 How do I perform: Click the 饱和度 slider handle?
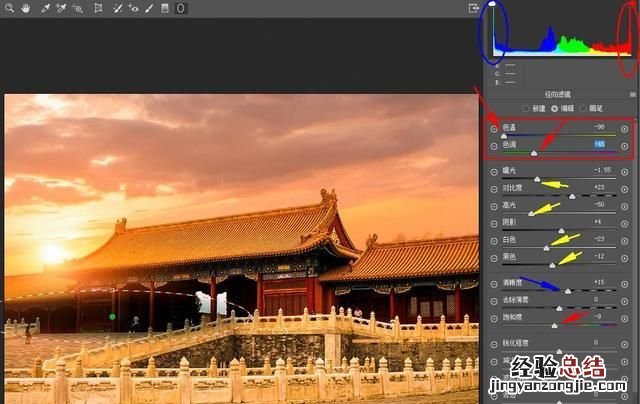(x=554, y=325)
